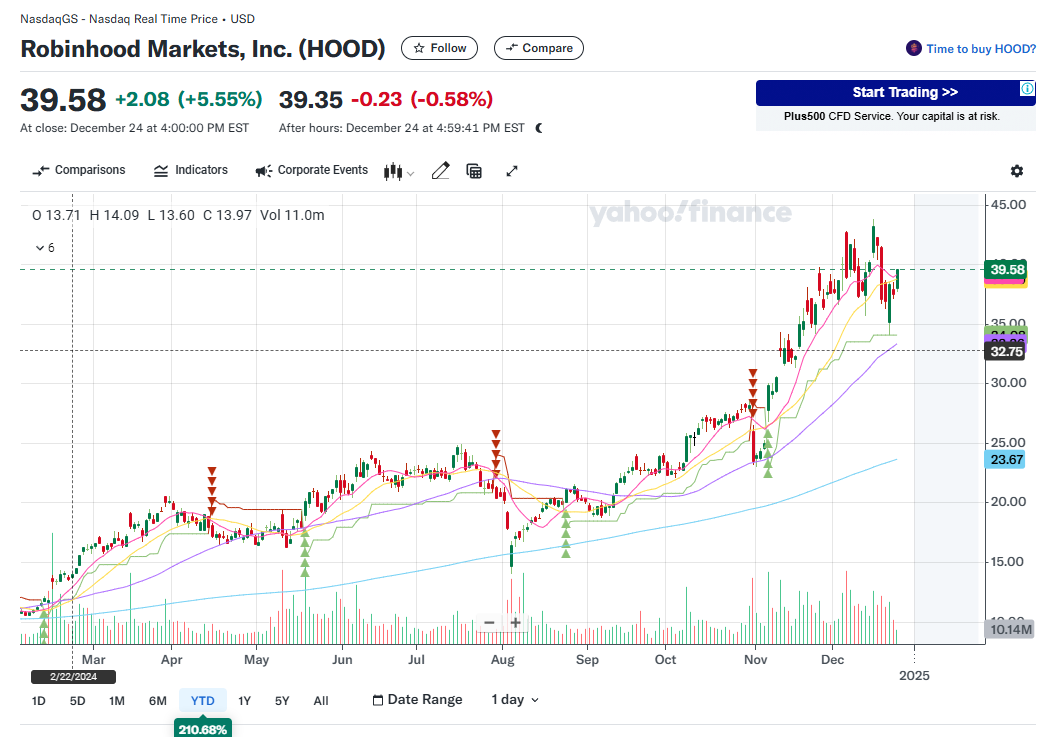
Task: Click the ad info icon
Action: pyautogui.click(x=1027, y=88)
